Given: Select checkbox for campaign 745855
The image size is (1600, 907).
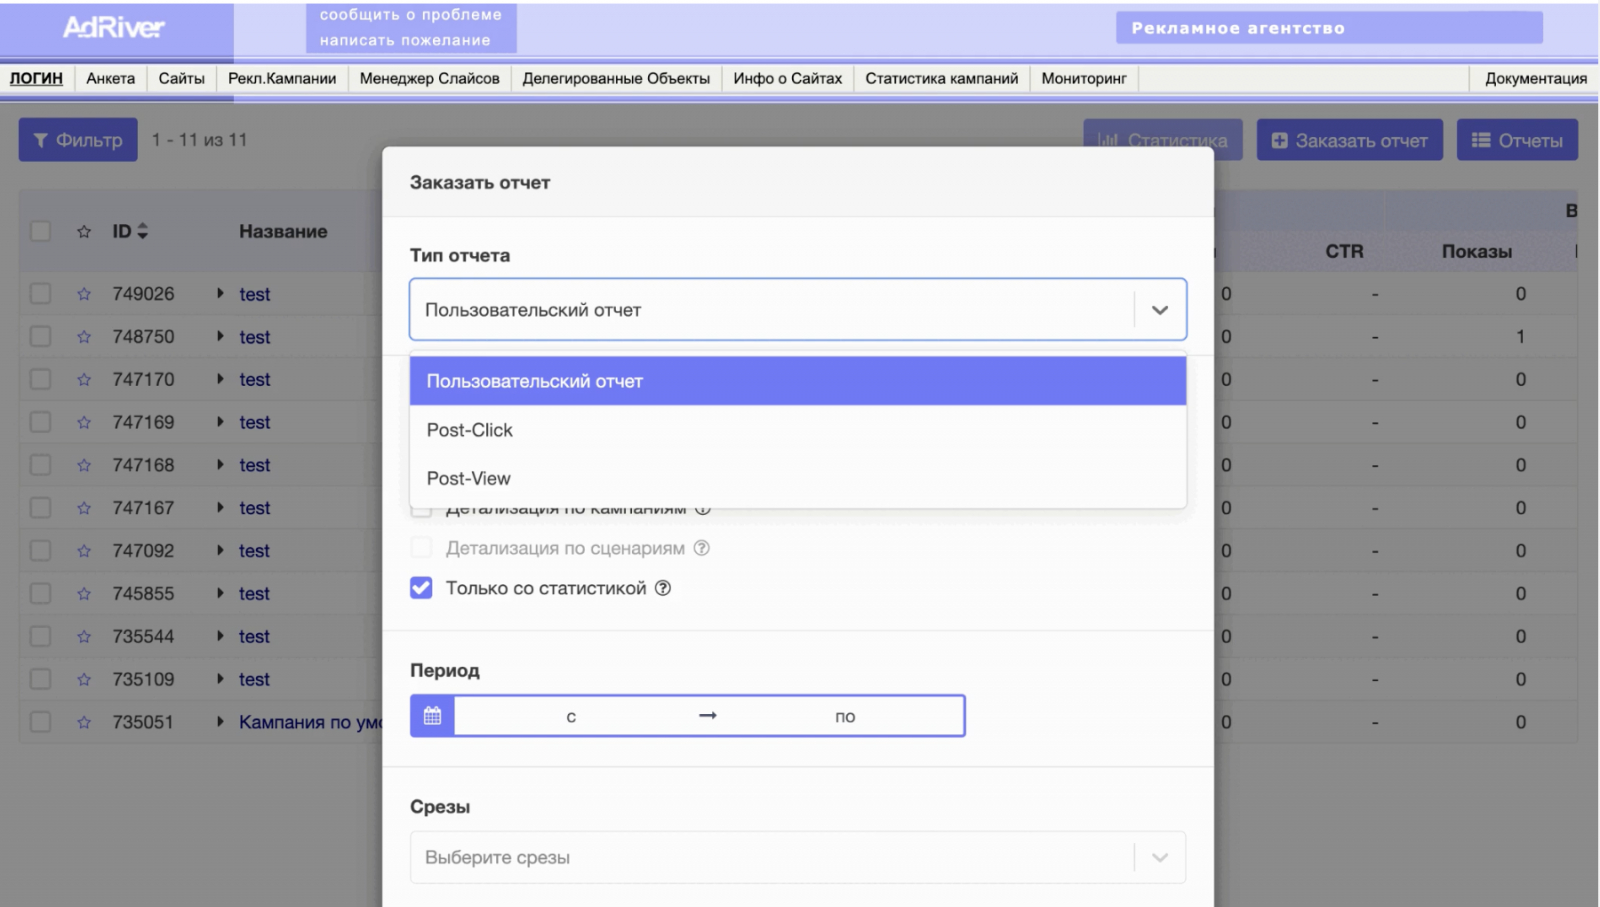Looking at the screenshot, I should 40,594.
